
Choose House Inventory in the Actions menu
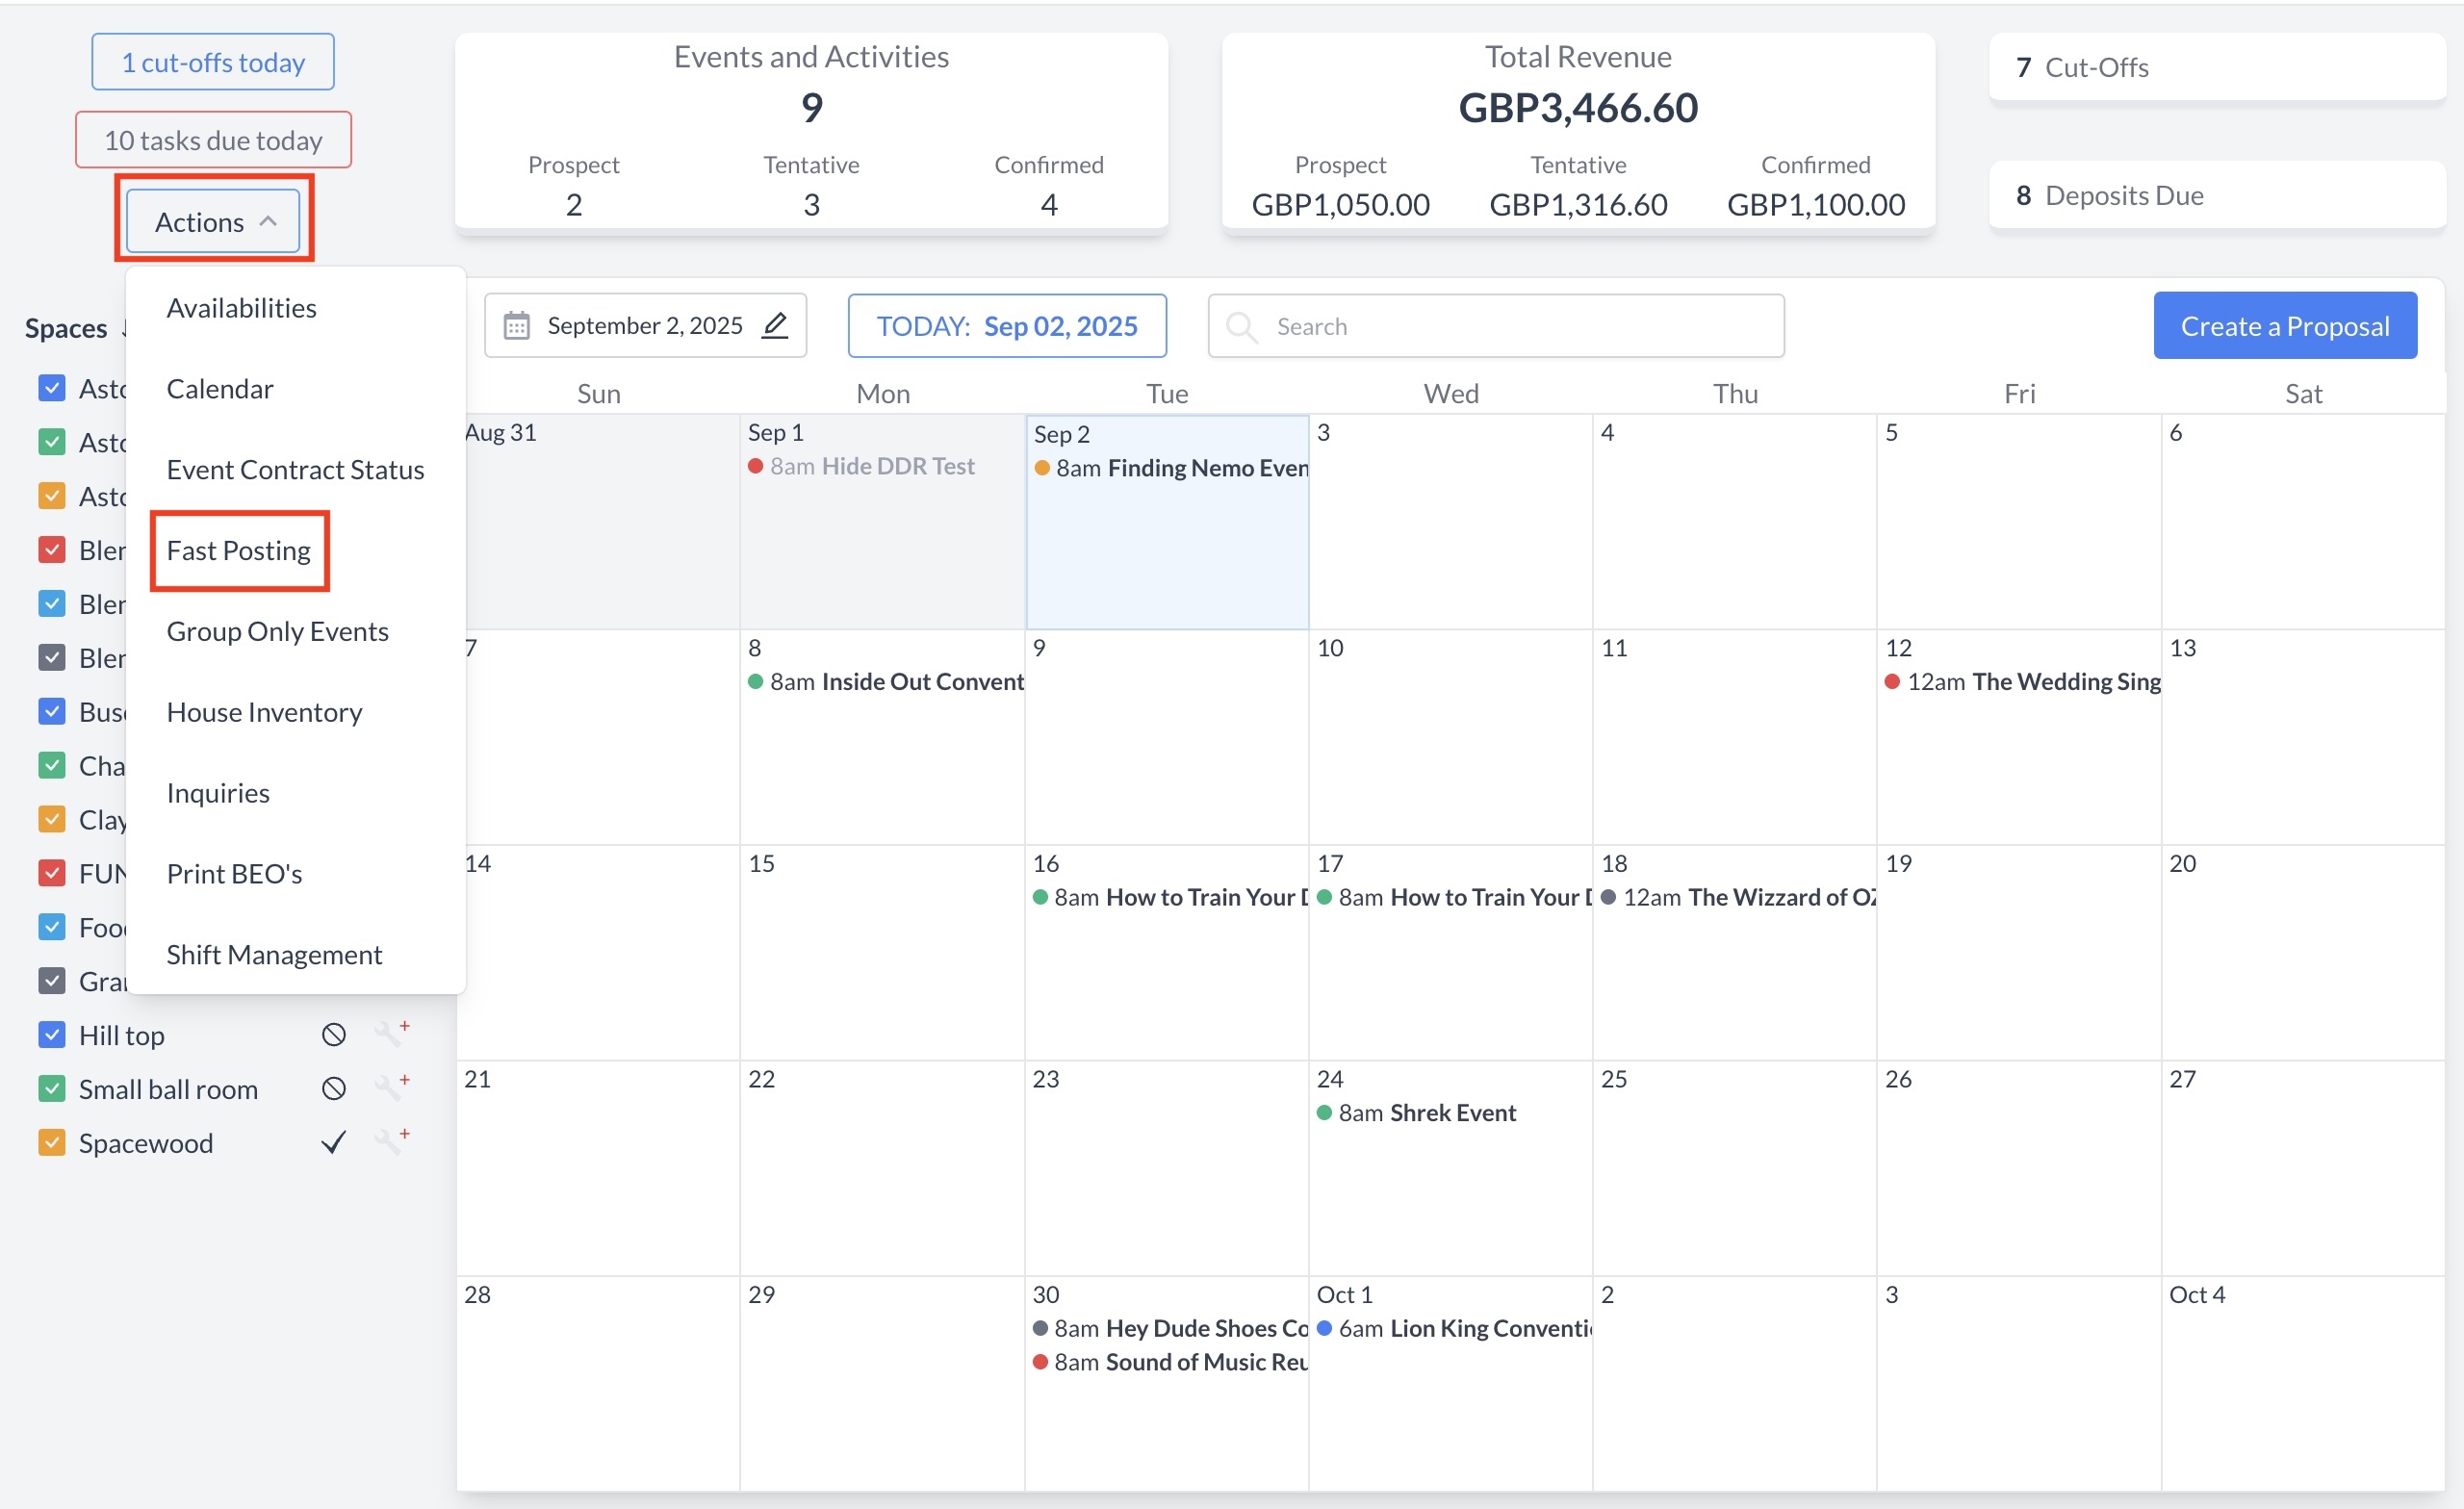click(264, 712)
